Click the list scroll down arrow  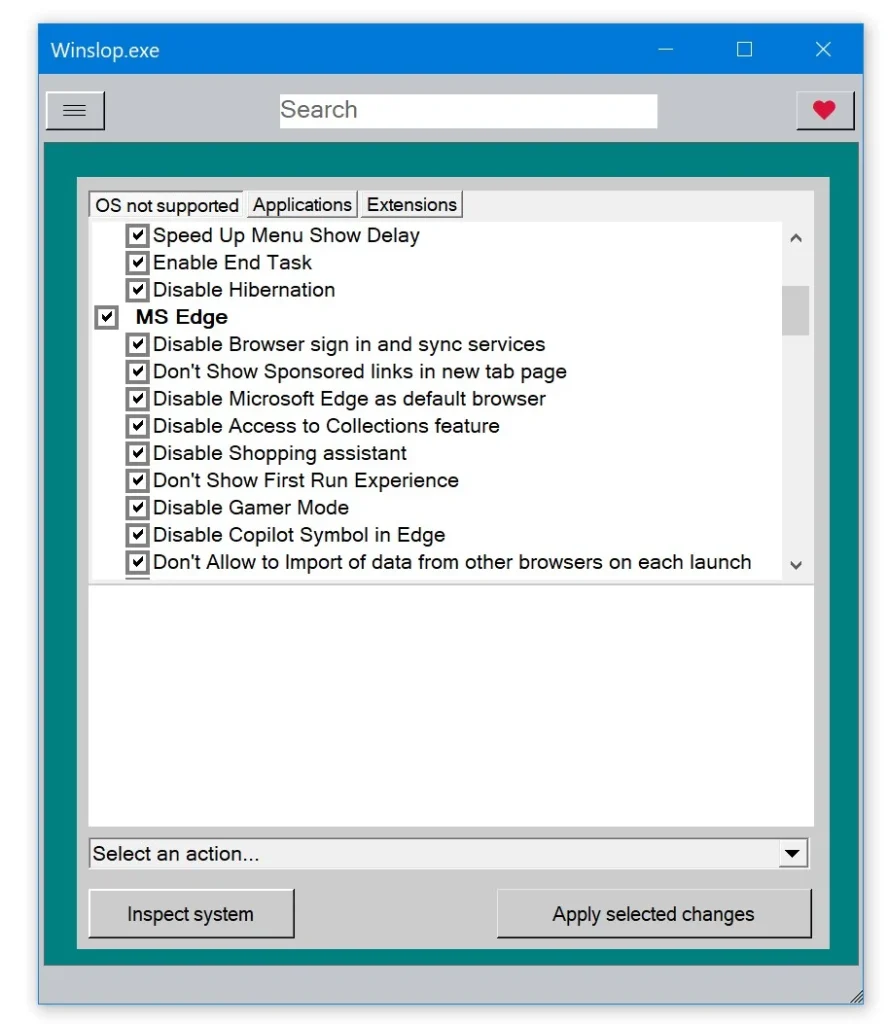click(x=796, y=565)
